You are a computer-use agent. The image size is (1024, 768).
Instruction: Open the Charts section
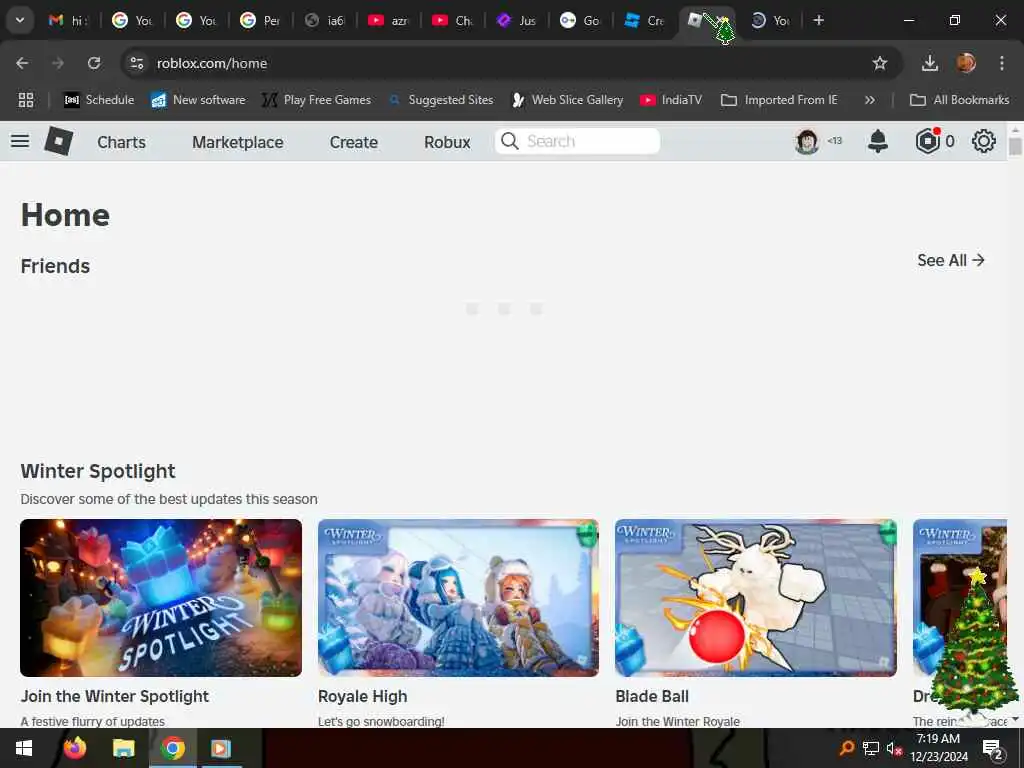pyautogui.click(x=121, y=142)
